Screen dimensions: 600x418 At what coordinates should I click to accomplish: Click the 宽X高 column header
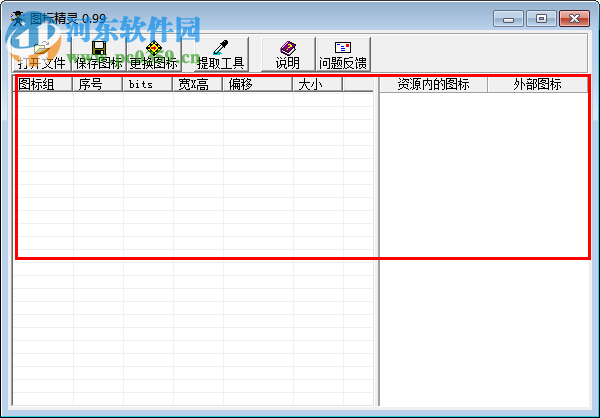tap(198, 84)
